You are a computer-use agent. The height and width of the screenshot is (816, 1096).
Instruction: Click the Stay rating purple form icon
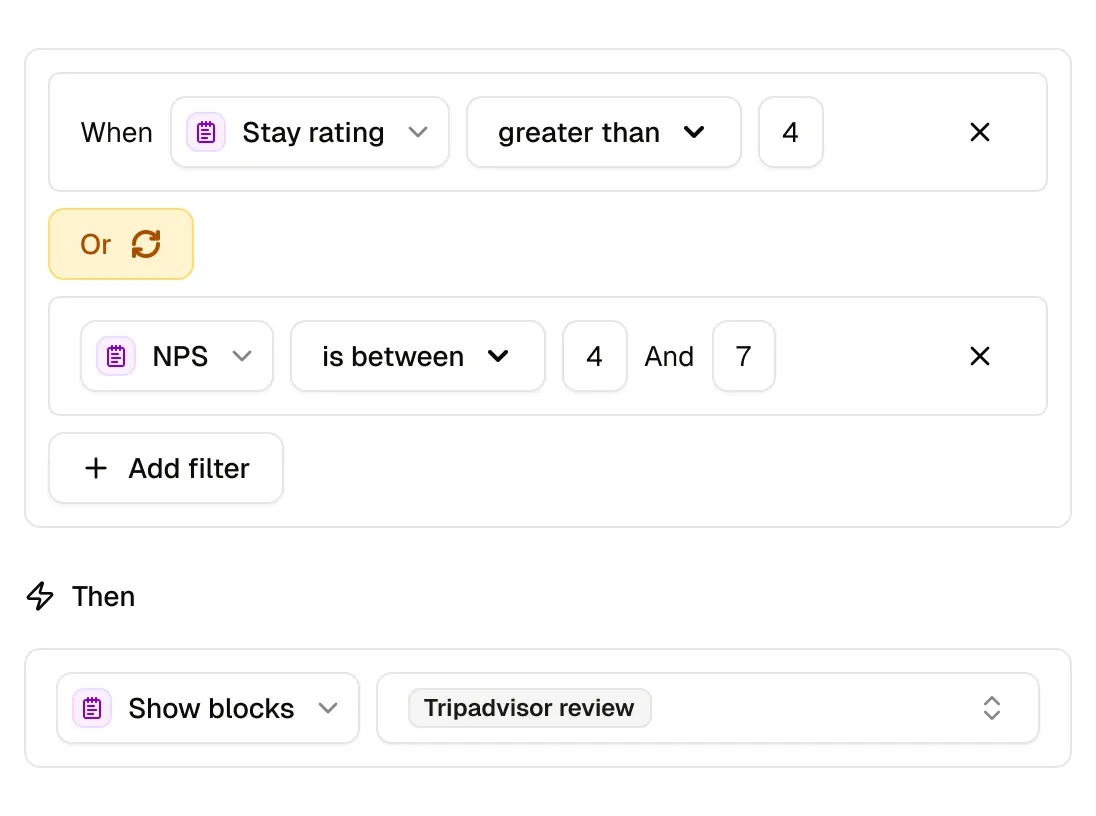(206, 132)
